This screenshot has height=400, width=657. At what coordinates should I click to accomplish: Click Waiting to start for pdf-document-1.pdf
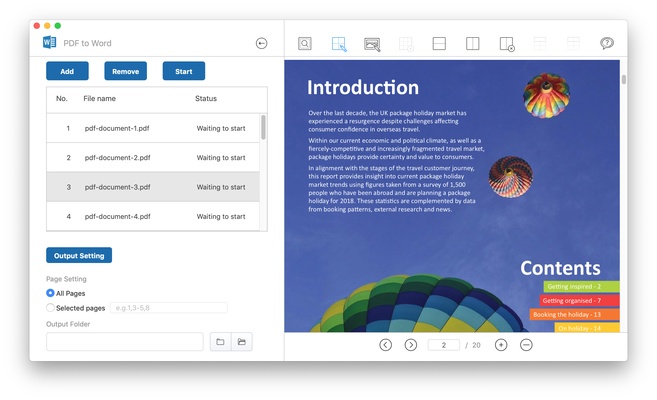[x=221, y=128]
